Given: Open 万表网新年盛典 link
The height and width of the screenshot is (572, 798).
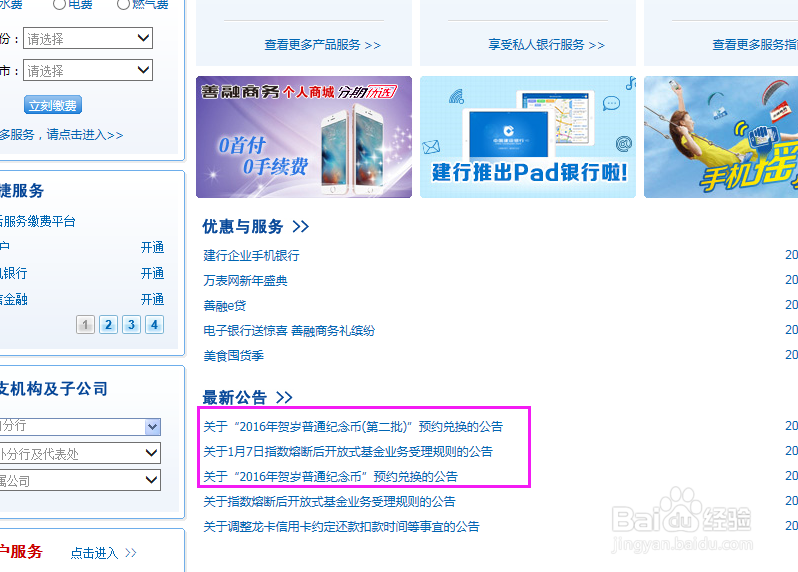Looking at the screenshot, I should coord(245,280).
